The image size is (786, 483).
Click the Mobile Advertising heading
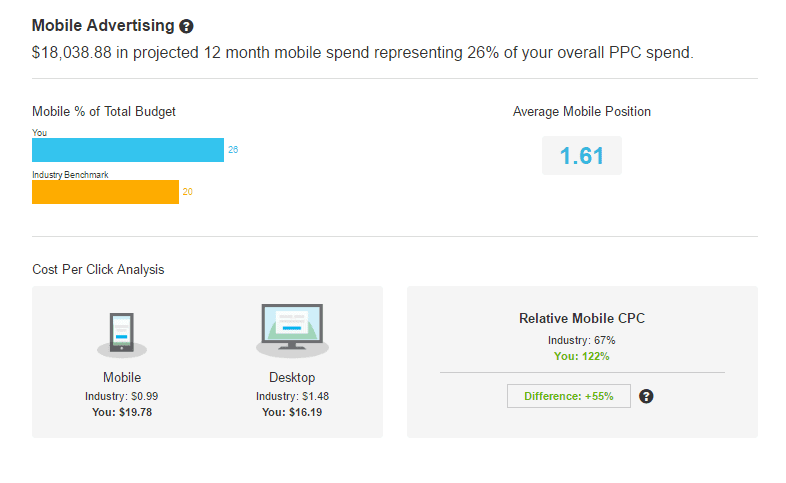103,25
